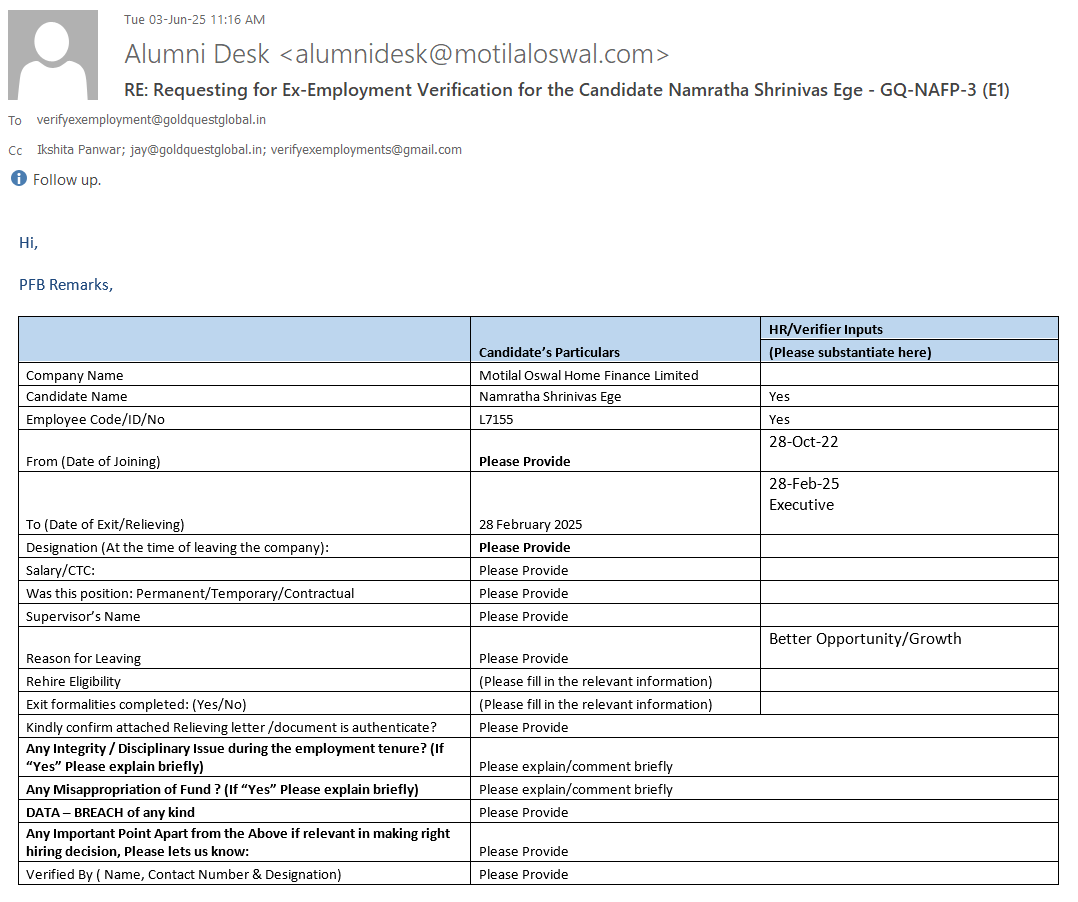Click the email subject line
The width and height of the screenshot is (1078, 902).
(566, 90)
